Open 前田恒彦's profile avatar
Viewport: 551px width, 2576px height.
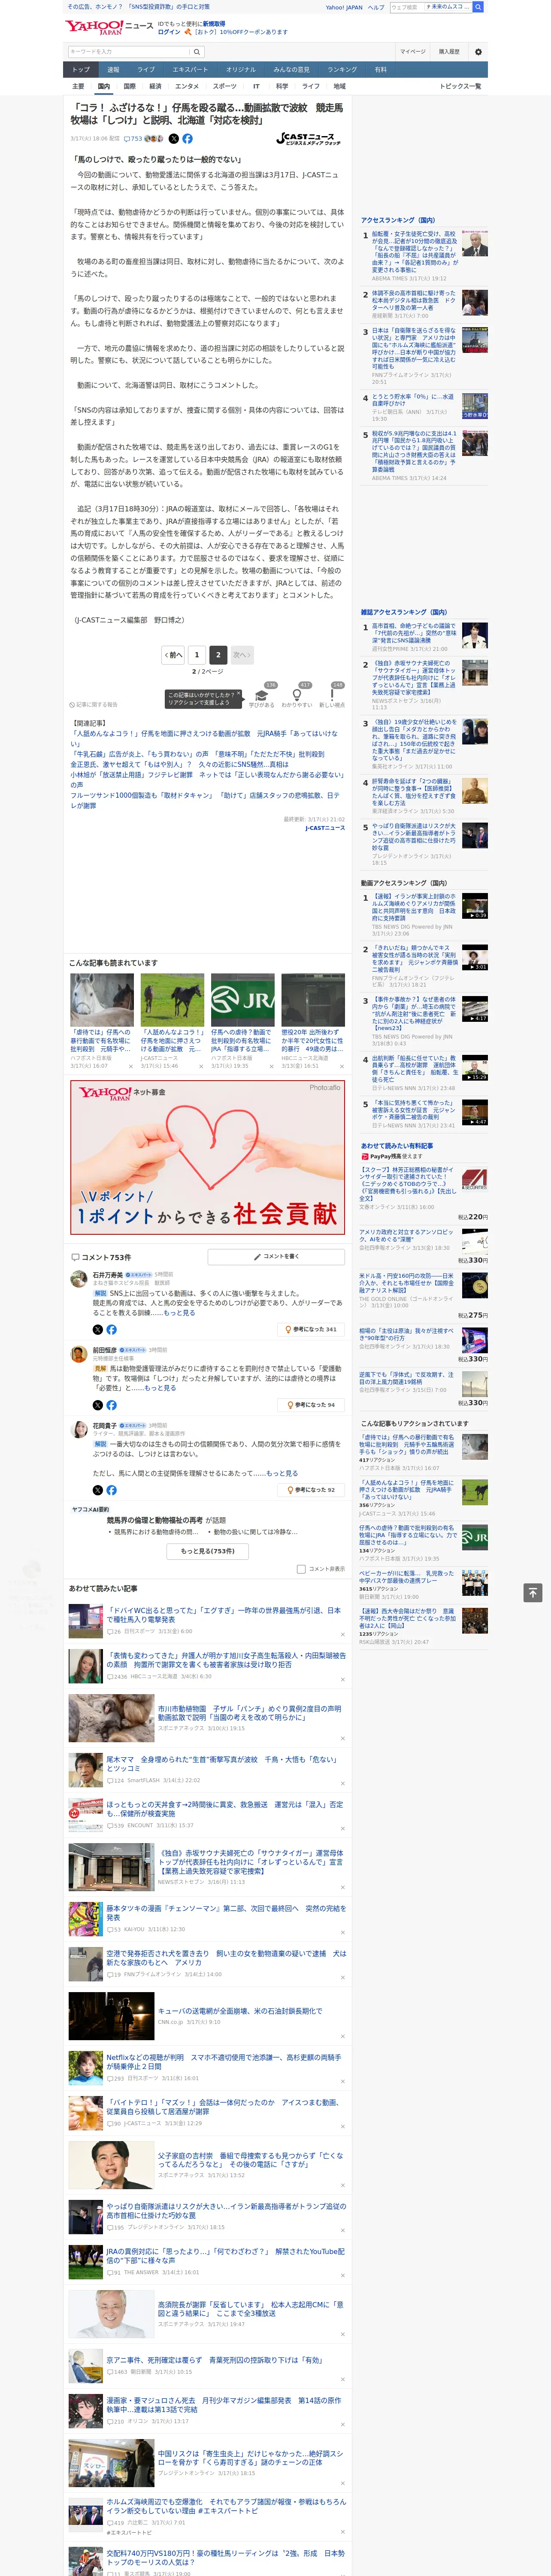(78, 1354)
